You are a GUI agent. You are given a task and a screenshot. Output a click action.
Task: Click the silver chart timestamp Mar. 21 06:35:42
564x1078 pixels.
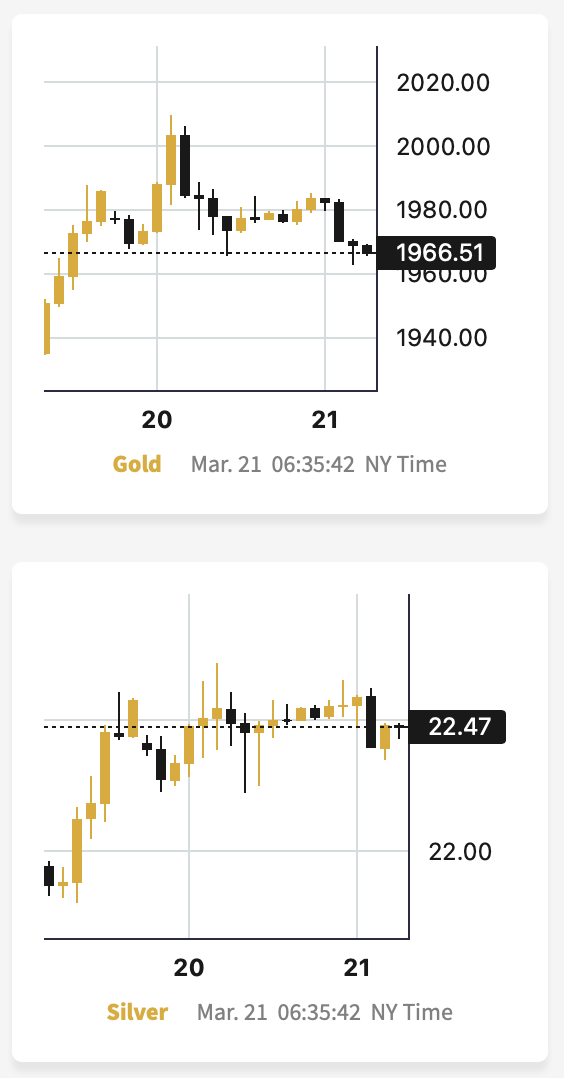click(x=279, y=1013)
